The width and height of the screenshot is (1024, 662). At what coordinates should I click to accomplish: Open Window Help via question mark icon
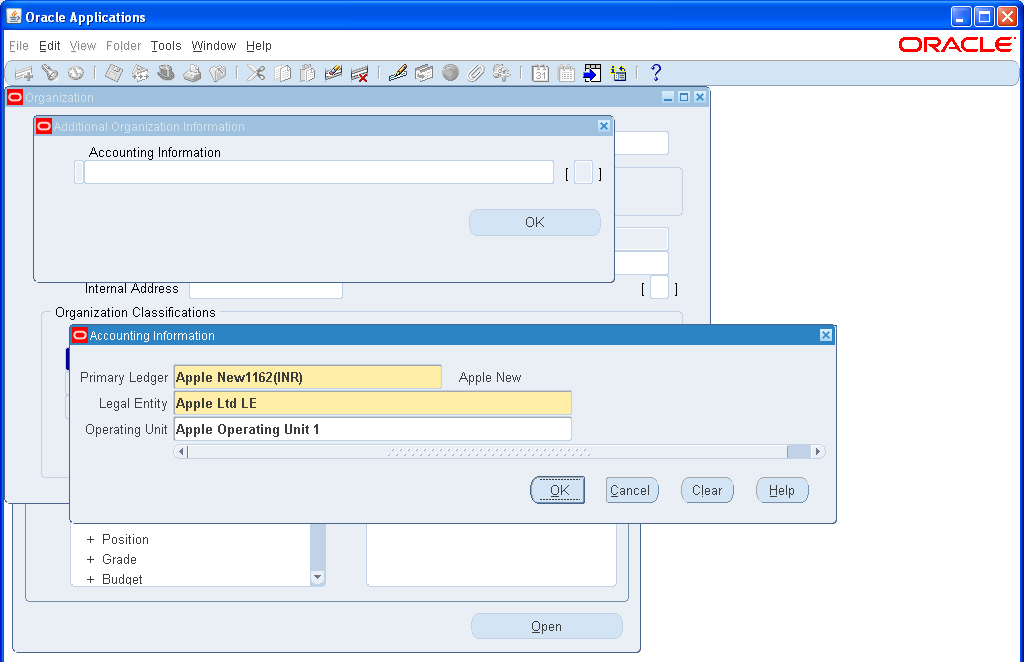(x=655, y=72)
